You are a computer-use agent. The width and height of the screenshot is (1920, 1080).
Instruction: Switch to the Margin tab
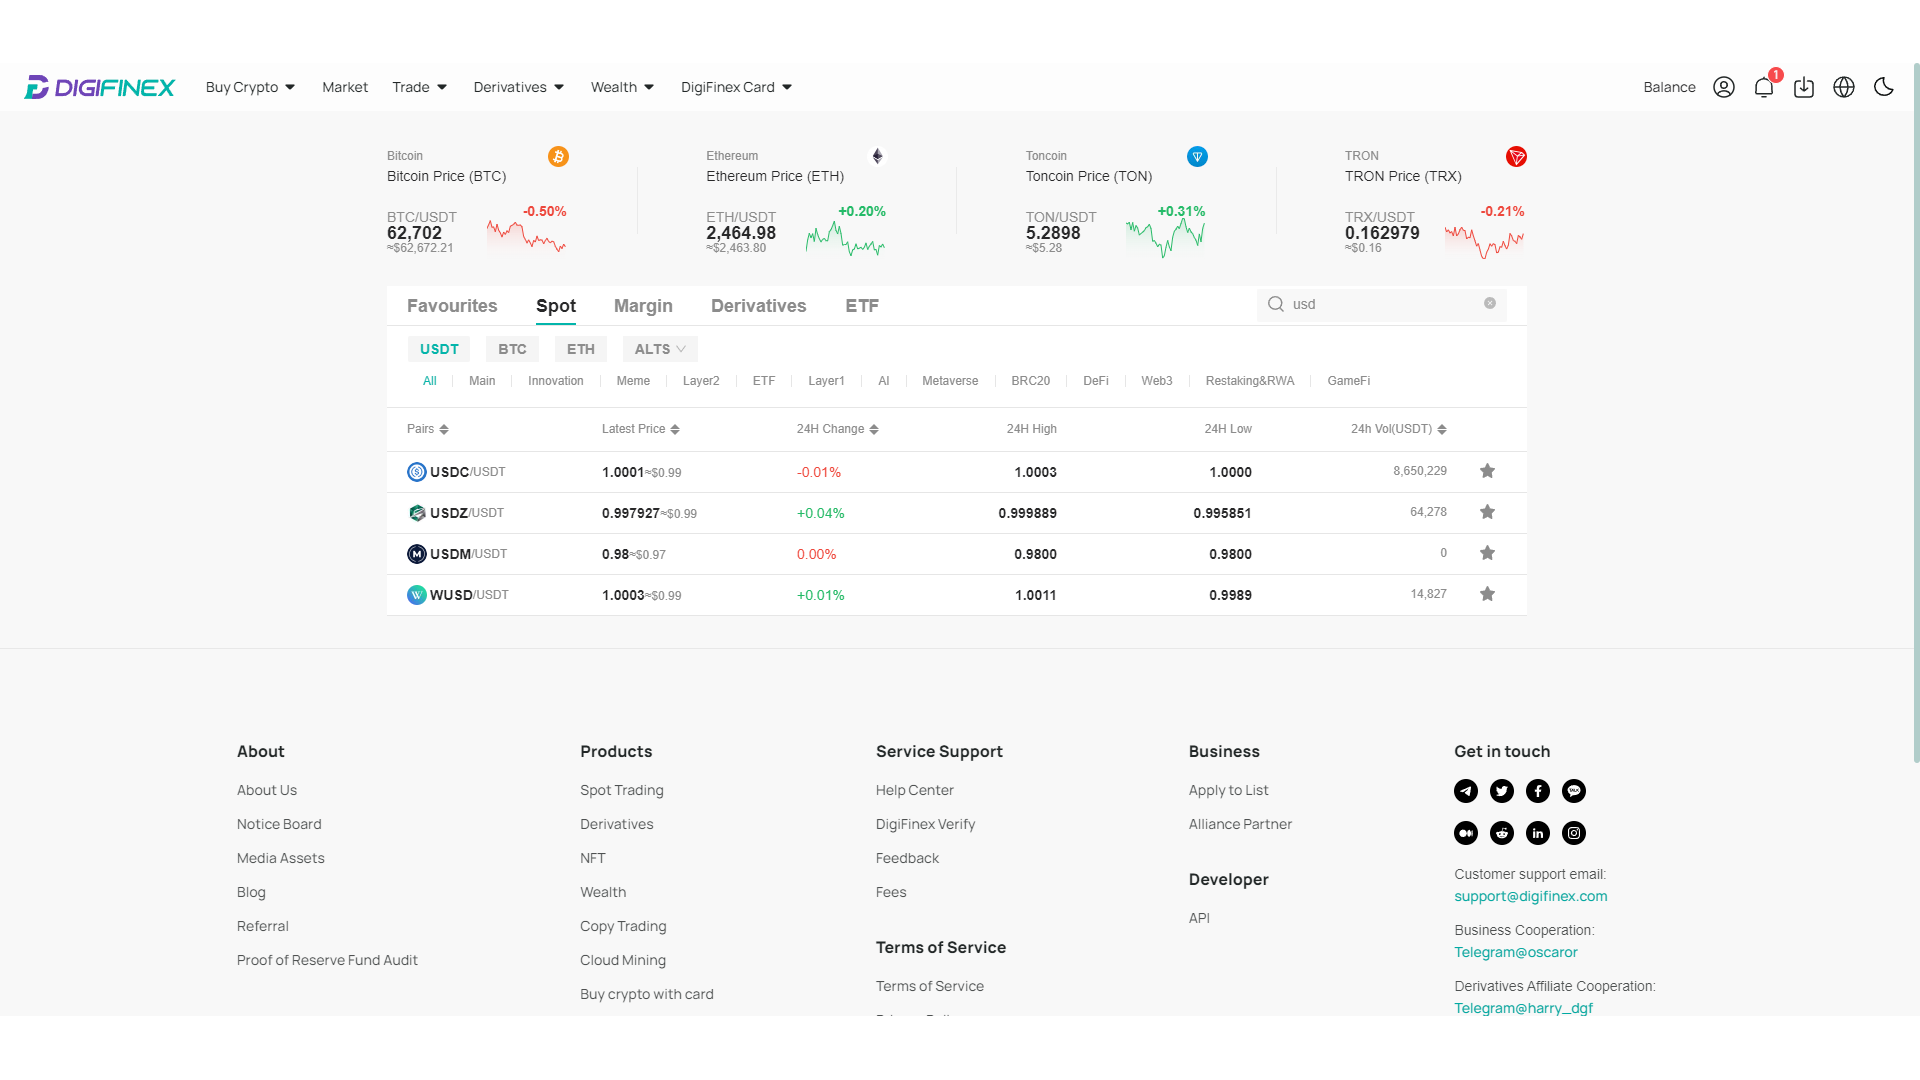tap(643, 306)
